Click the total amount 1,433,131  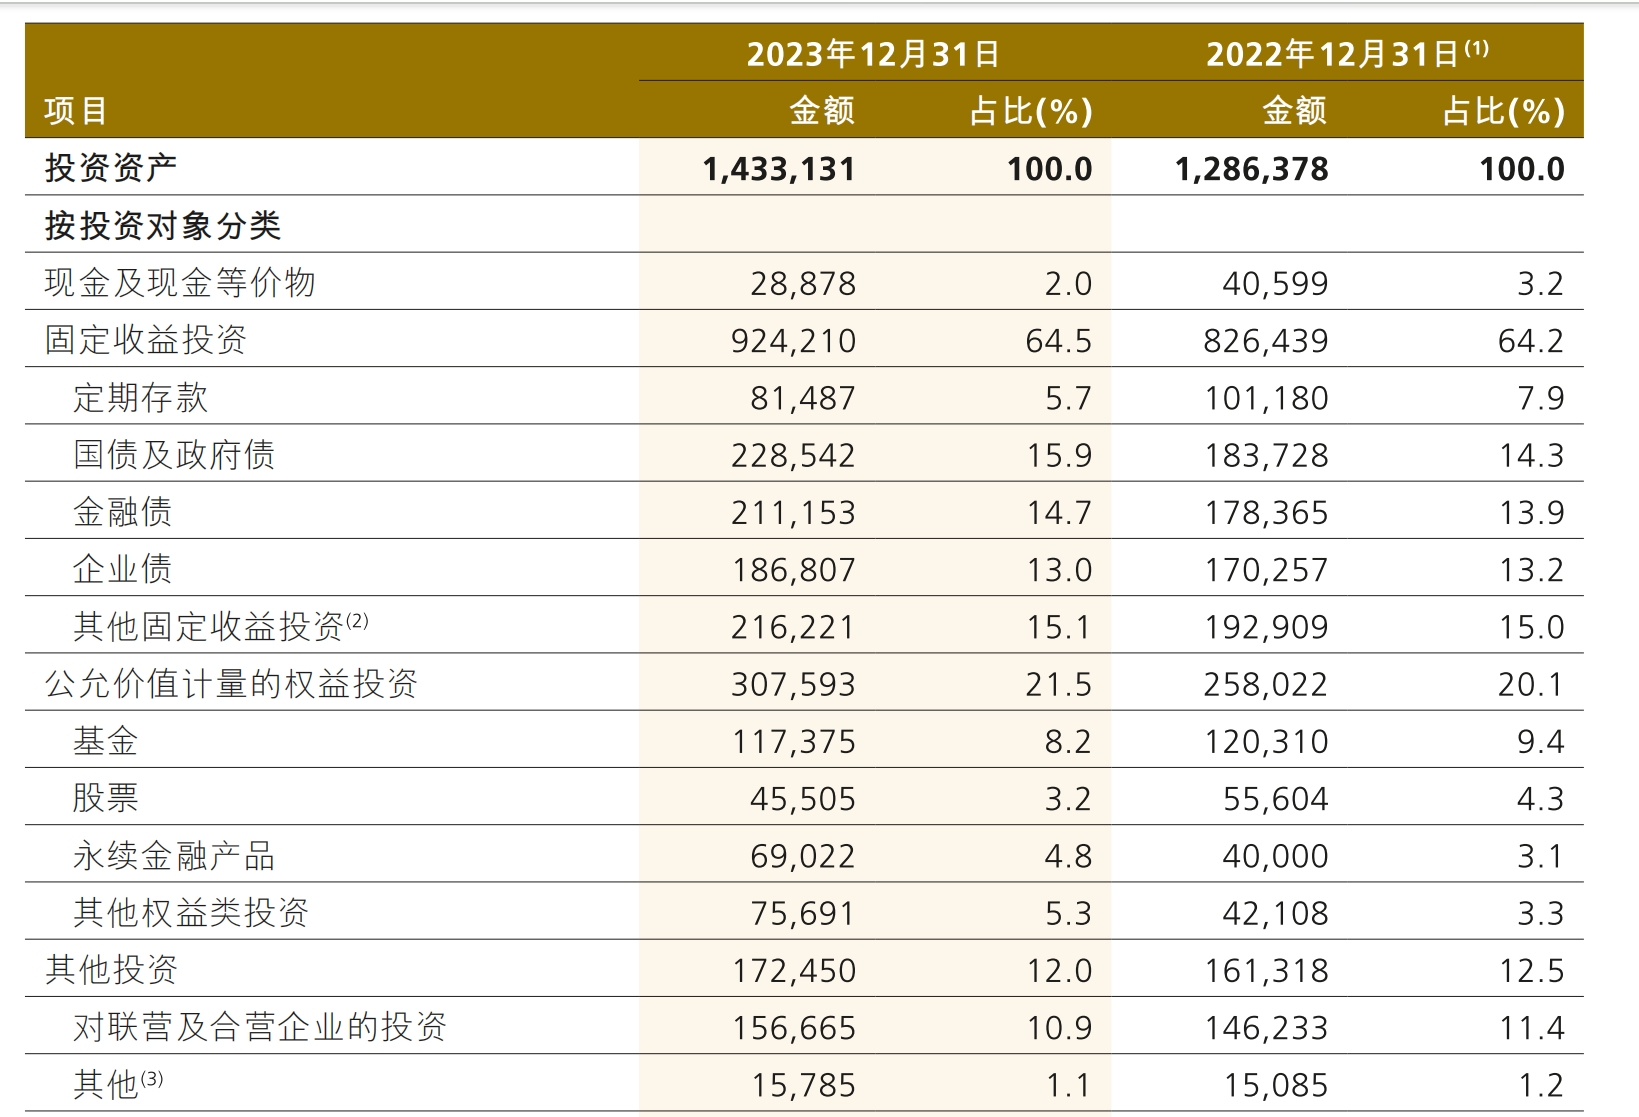pyautogui.click(x=779, y=169)
